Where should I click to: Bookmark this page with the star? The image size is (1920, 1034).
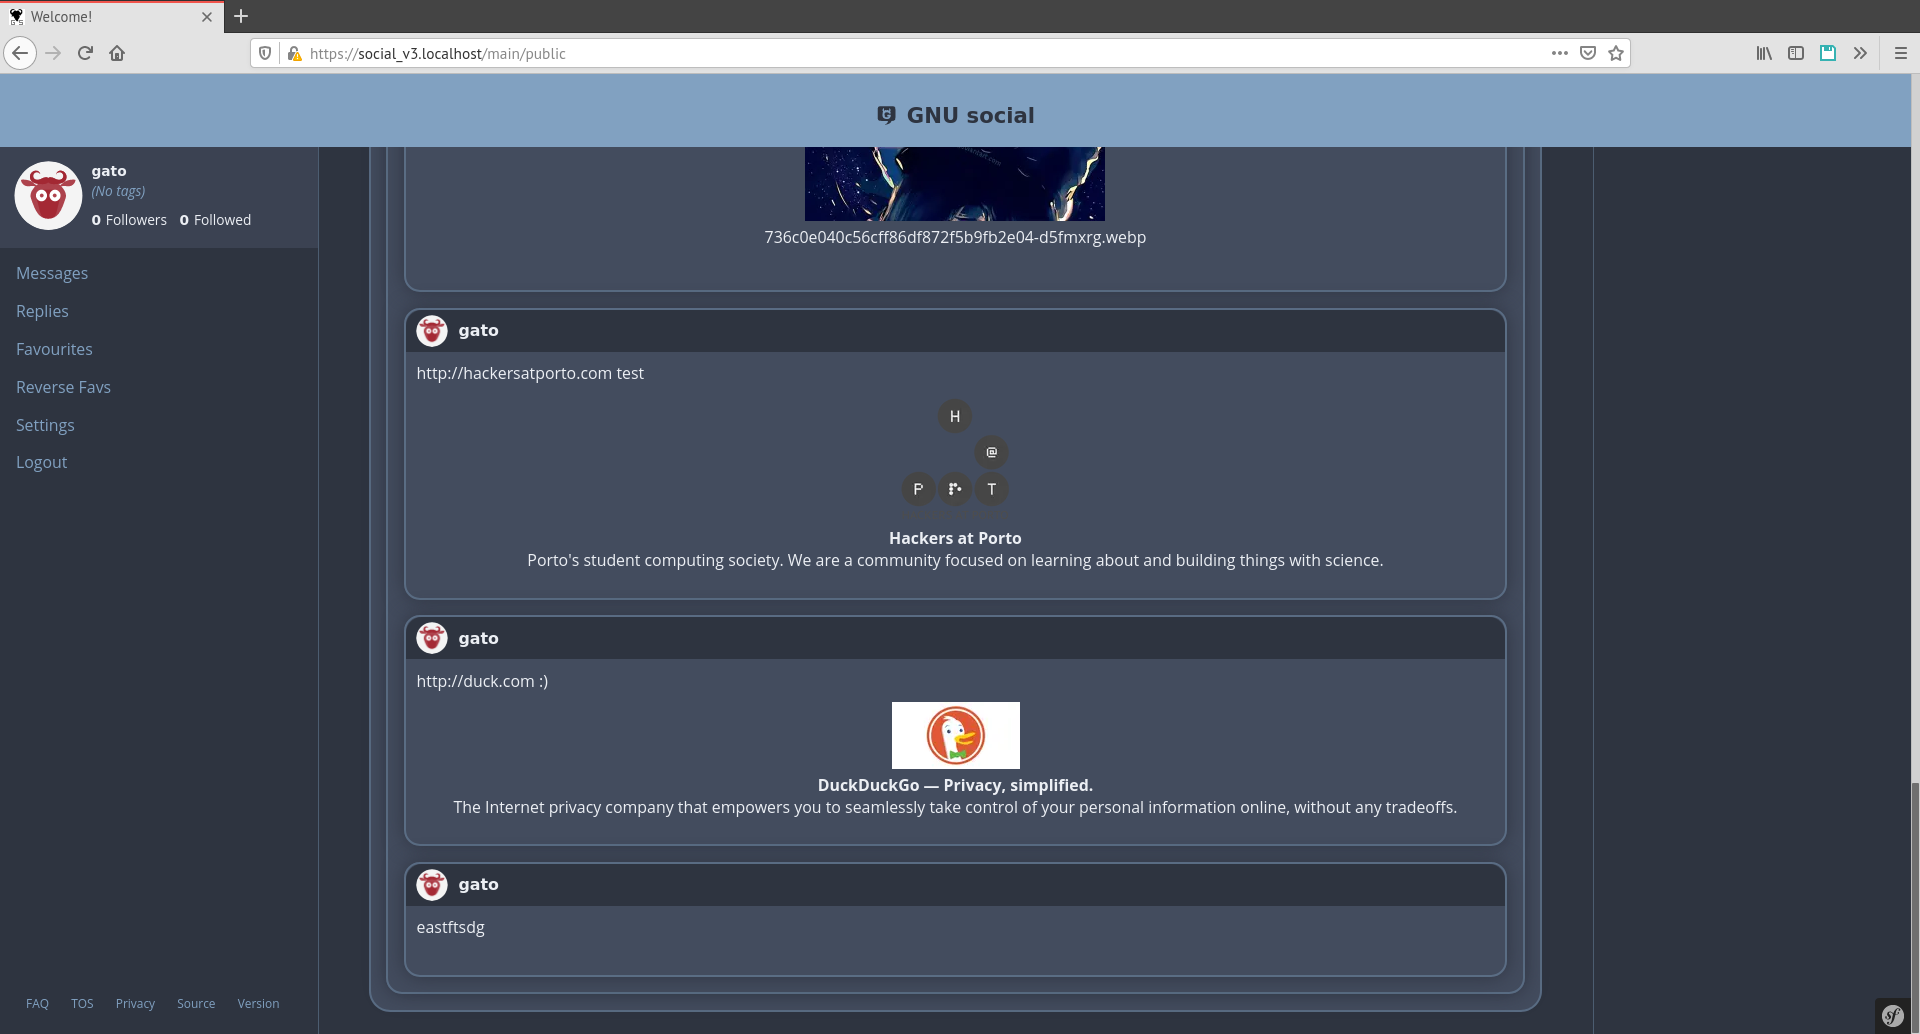click(x=1615, y=53)
